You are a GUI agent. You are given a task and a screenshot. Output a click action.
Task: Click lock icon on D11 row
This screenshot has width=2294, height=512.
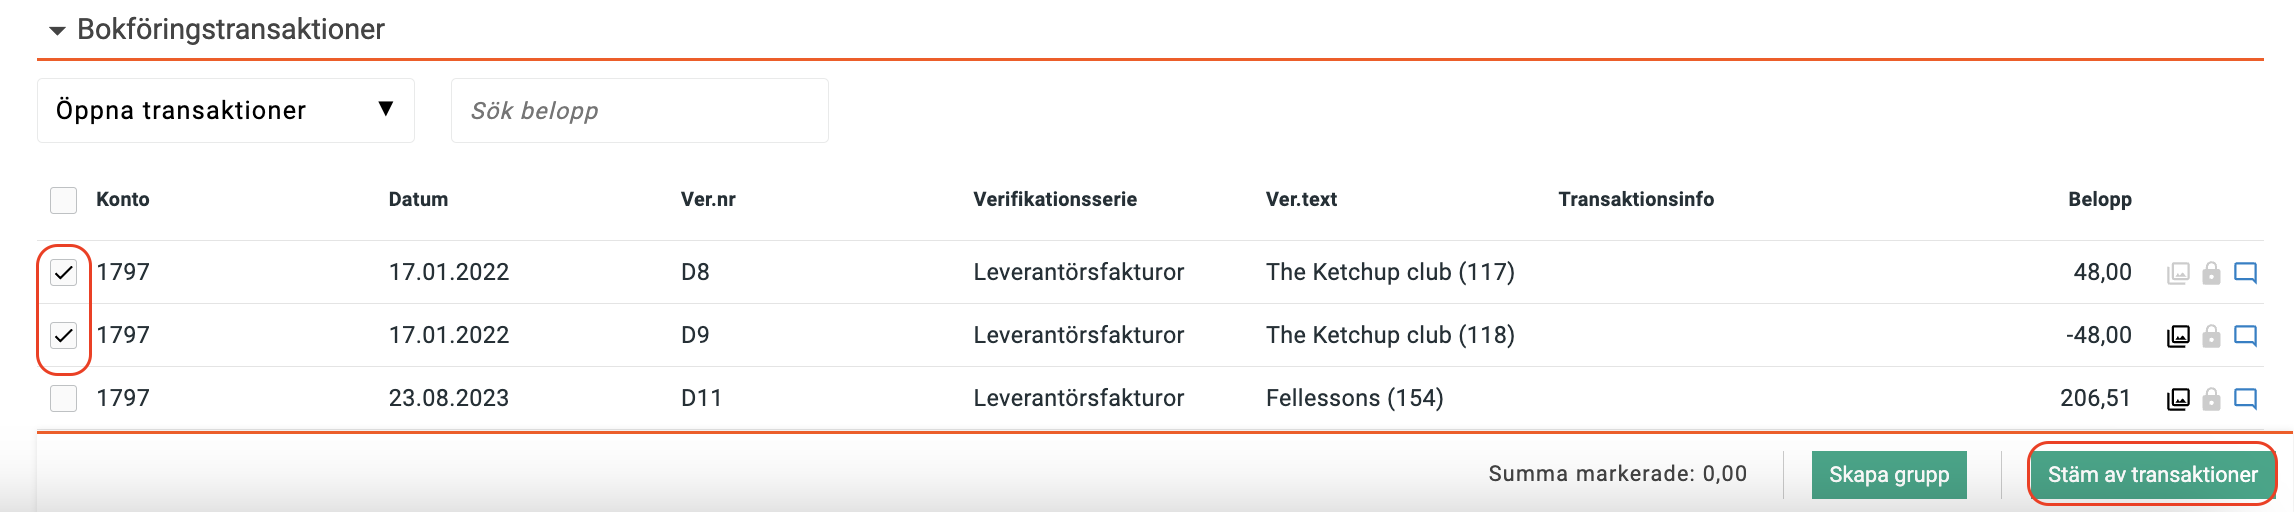point(2212,399)
